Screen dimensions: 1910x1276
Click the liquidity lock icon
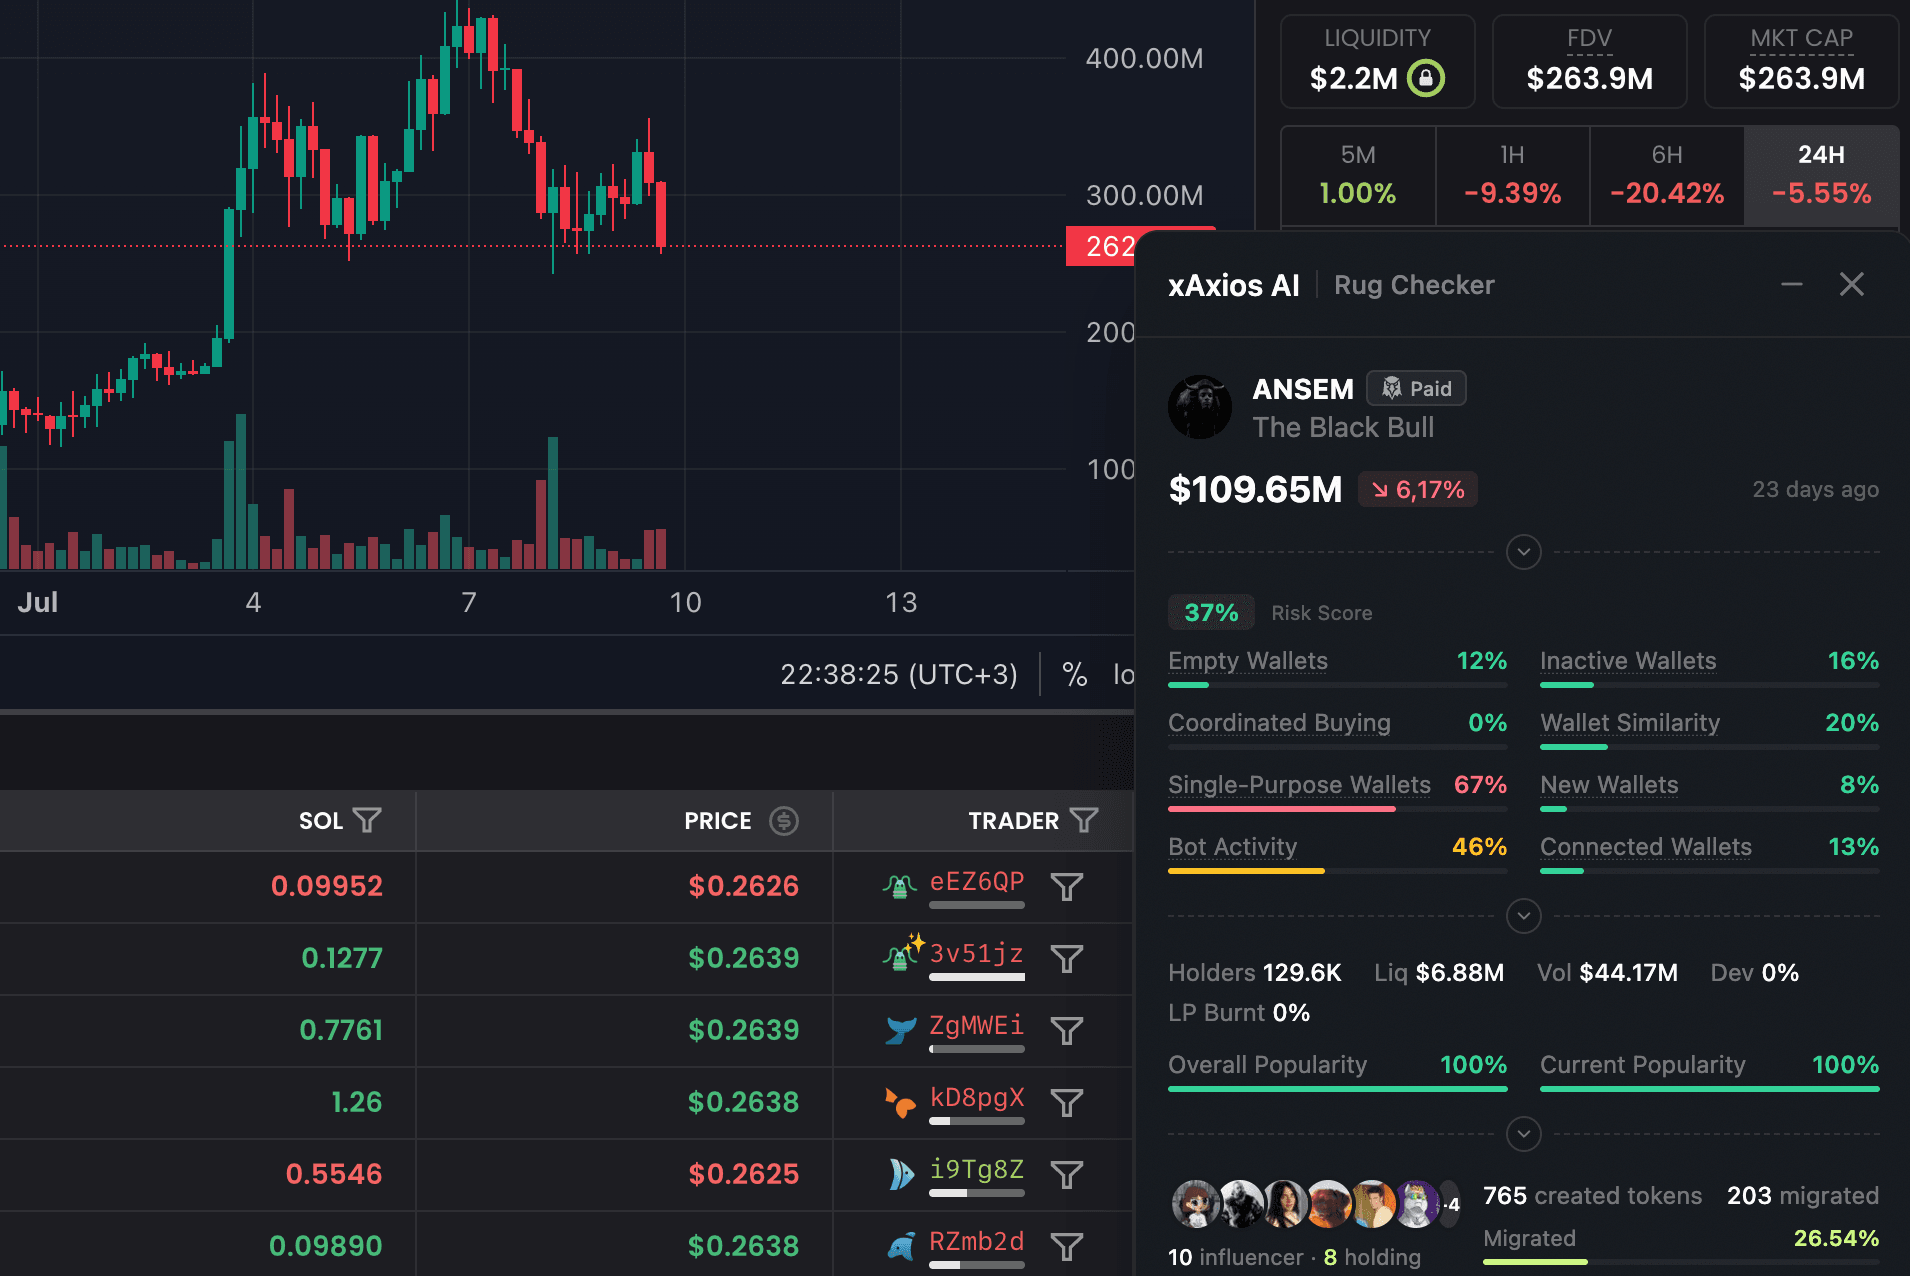[1425, 78]
